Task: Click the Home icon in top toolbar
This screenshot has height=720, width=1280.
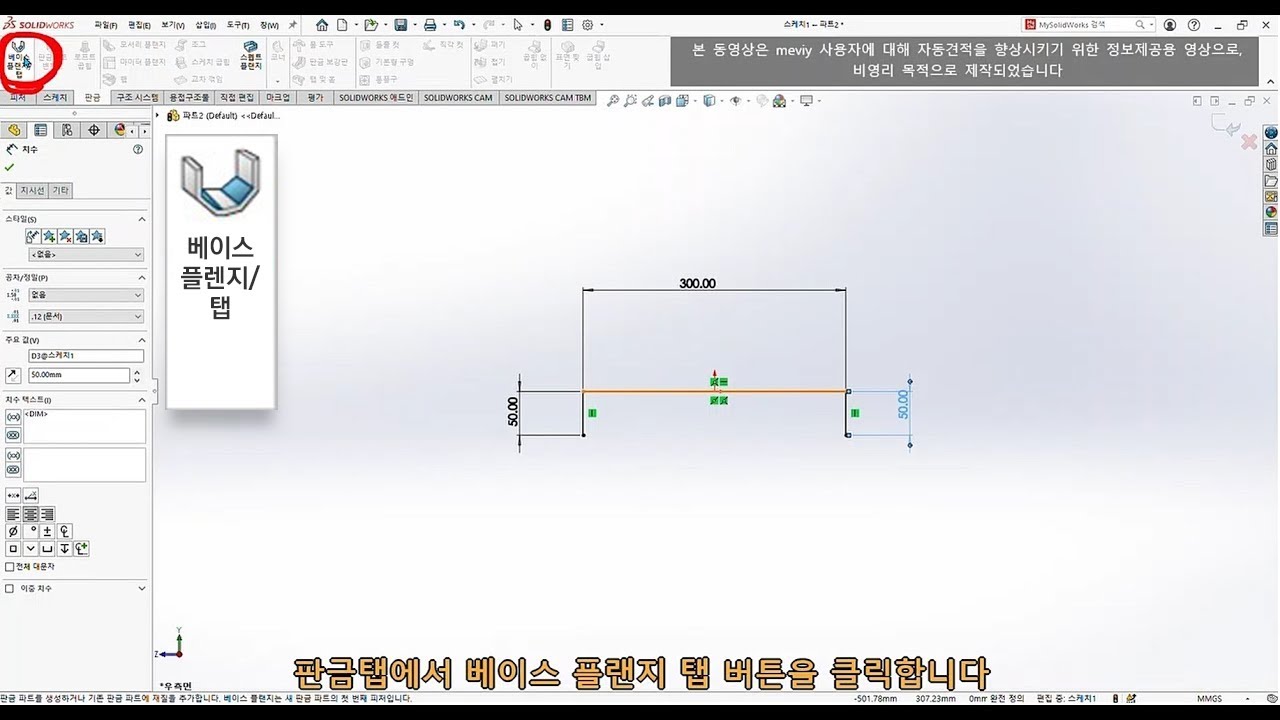Action: (322, 25)
